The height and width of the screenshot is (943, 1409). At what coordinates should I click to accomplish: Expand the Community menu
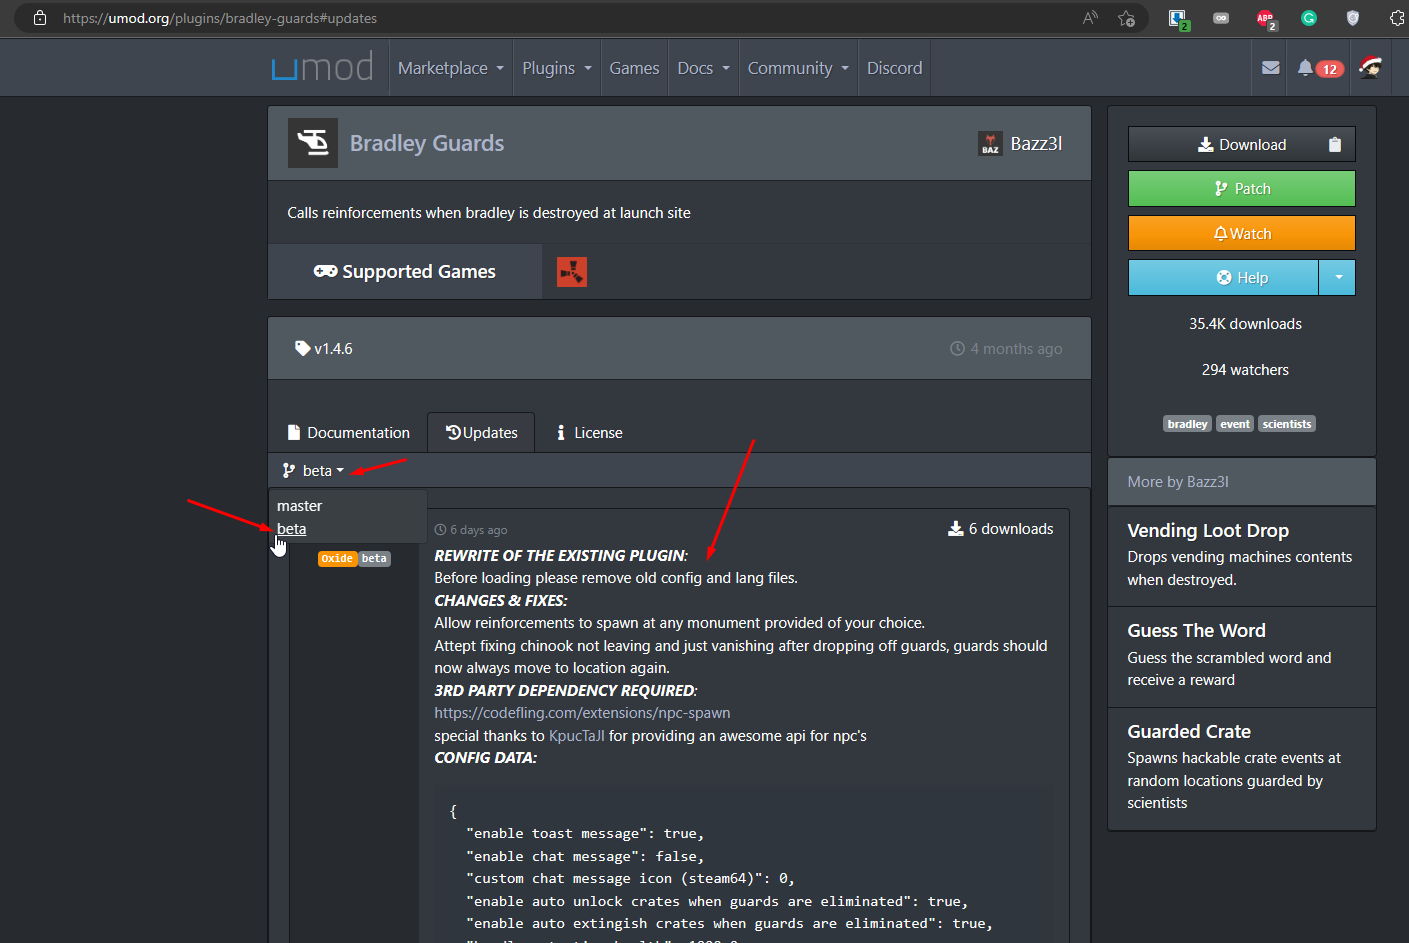[x=798, y=68]
